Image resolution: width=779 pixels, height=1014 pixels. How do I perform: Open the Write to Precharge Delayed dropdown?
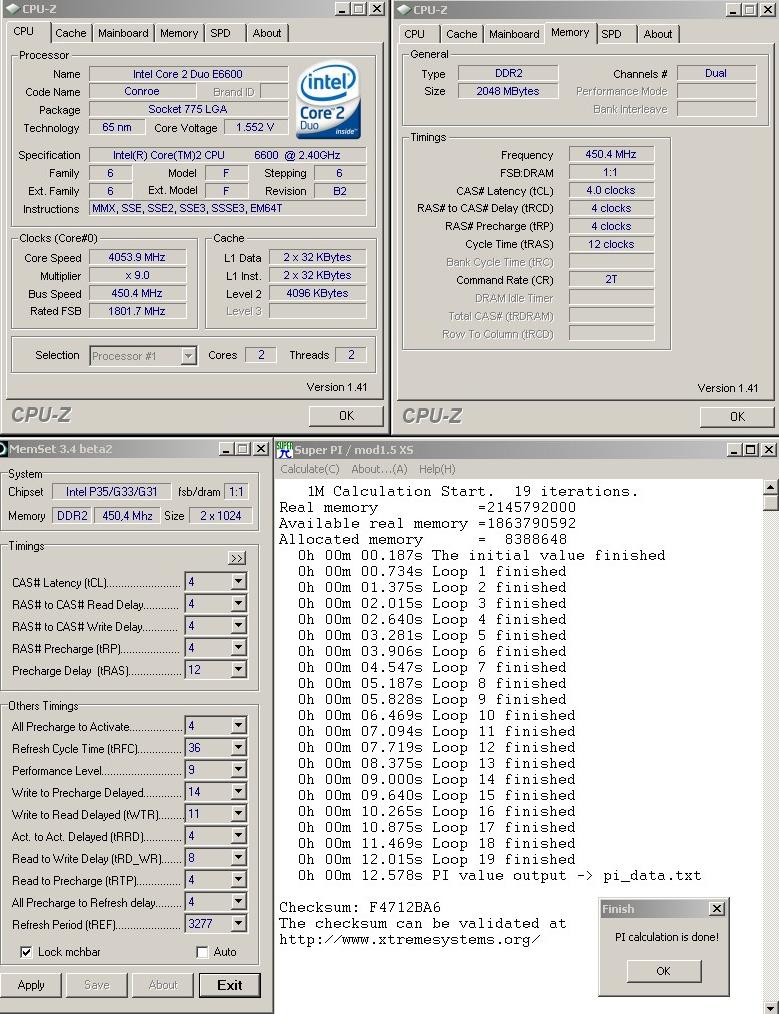[x=239, y=792]
